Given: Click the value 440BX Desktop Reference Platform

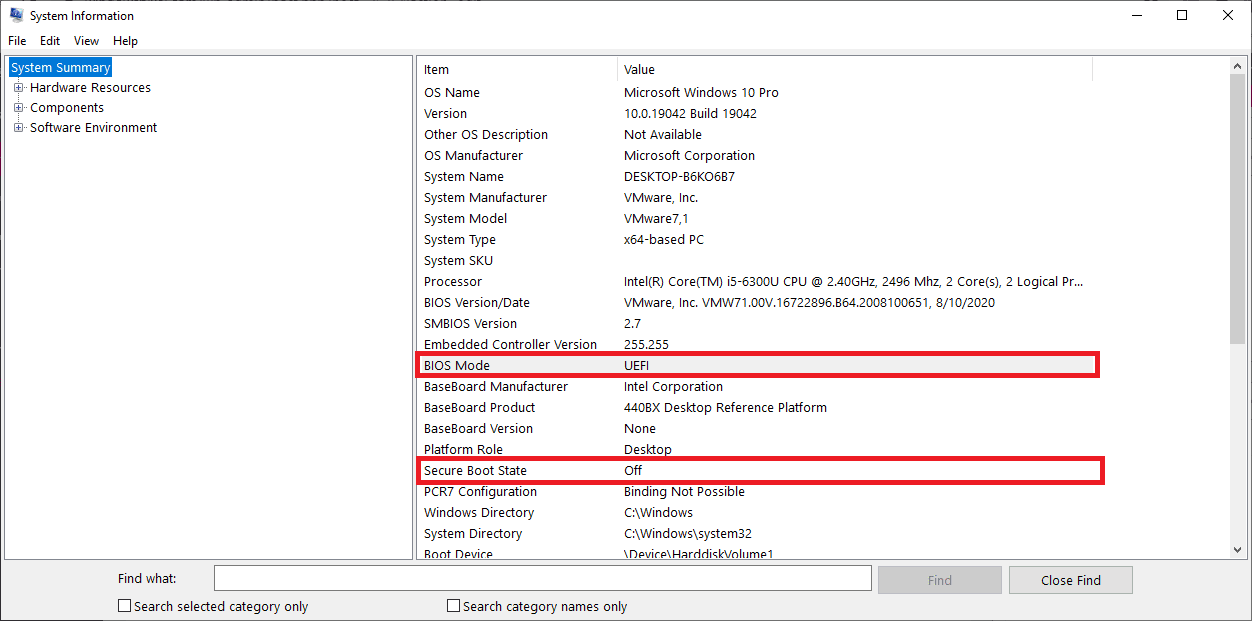Looking at the screenshot, I should click(725, 408).
